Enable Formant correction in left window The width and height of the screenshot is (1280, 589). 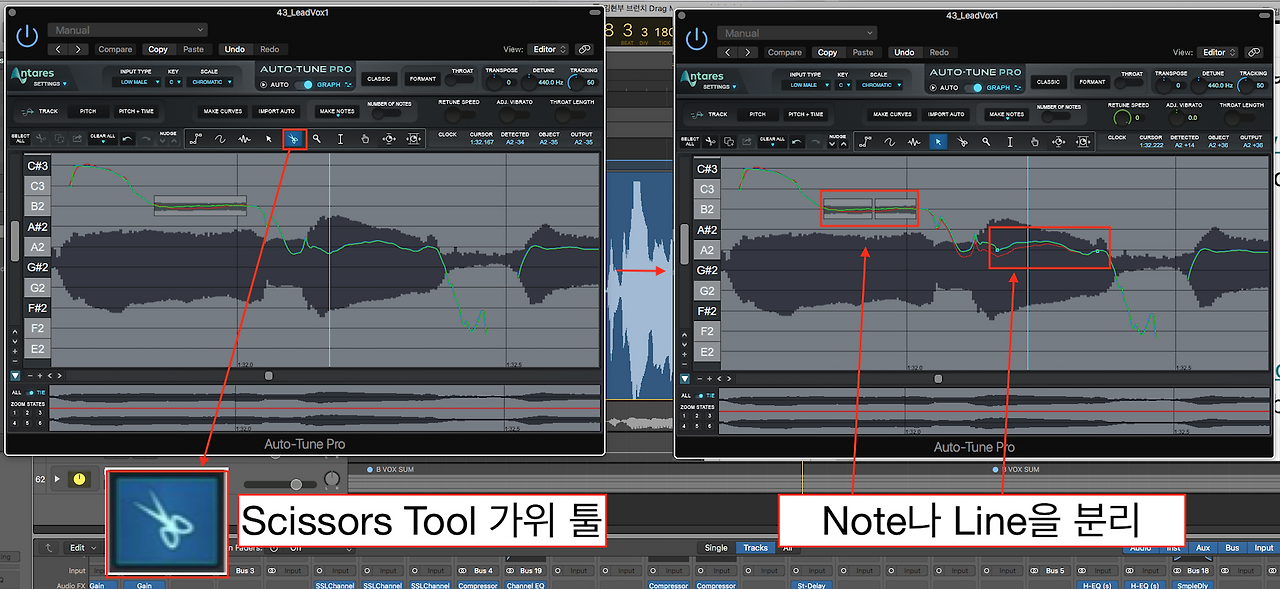[x=423, y=79]
